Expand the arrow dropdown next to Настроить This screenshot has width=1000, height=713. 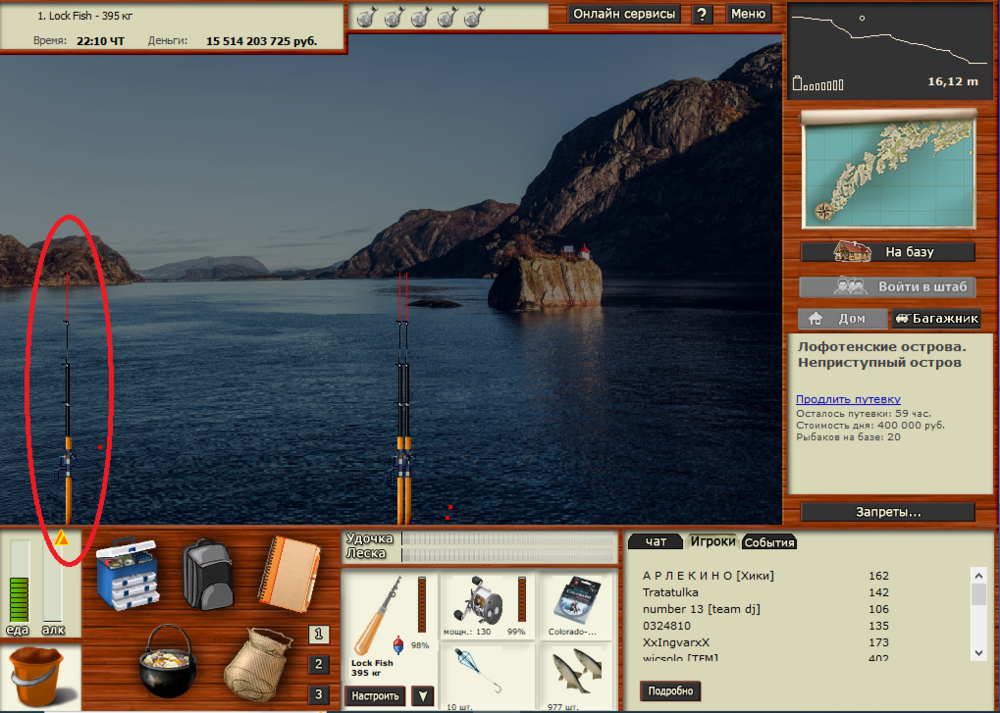tap(423, 696)
